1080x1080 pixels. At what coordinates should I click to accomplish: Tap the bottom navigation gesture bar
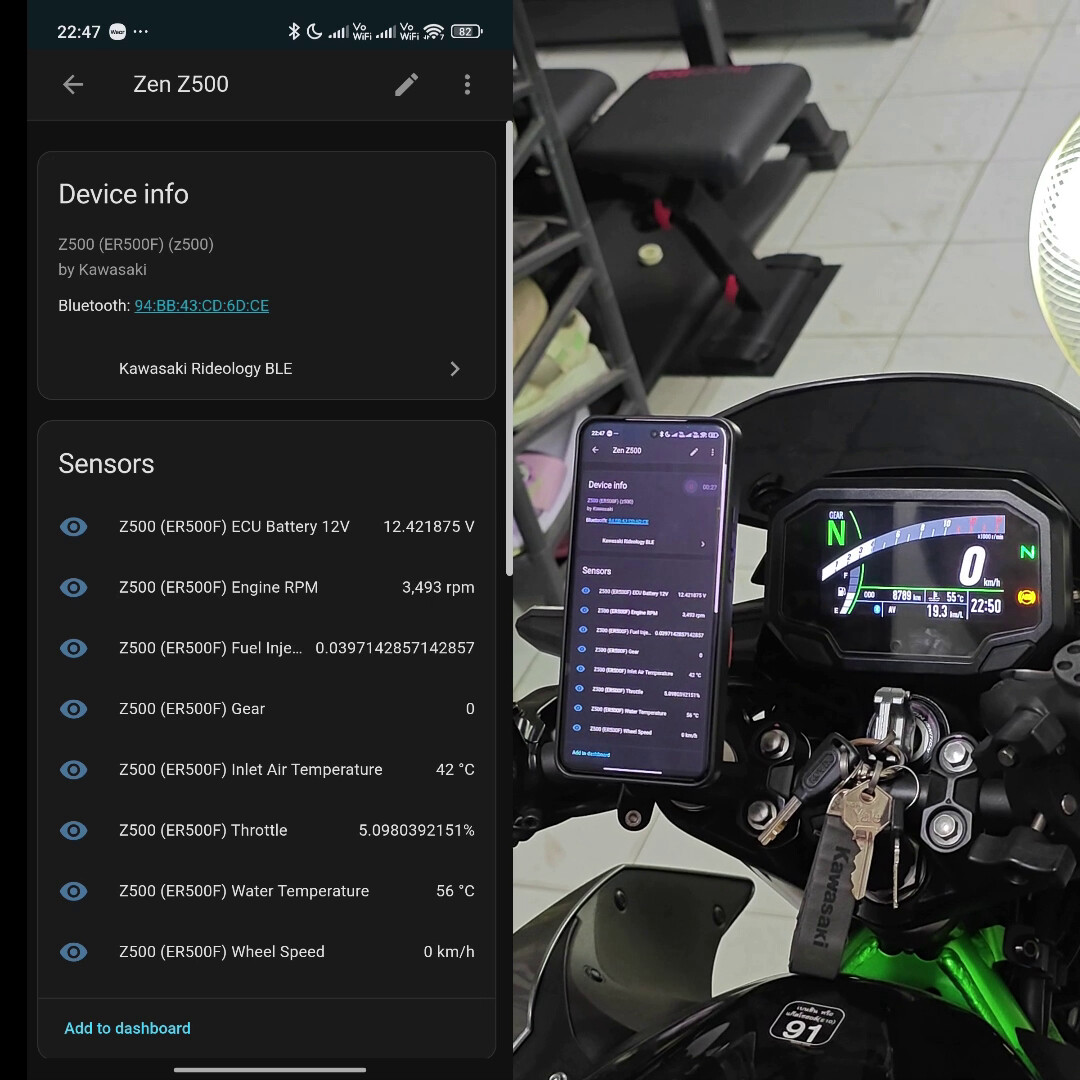pos(269,1070)
